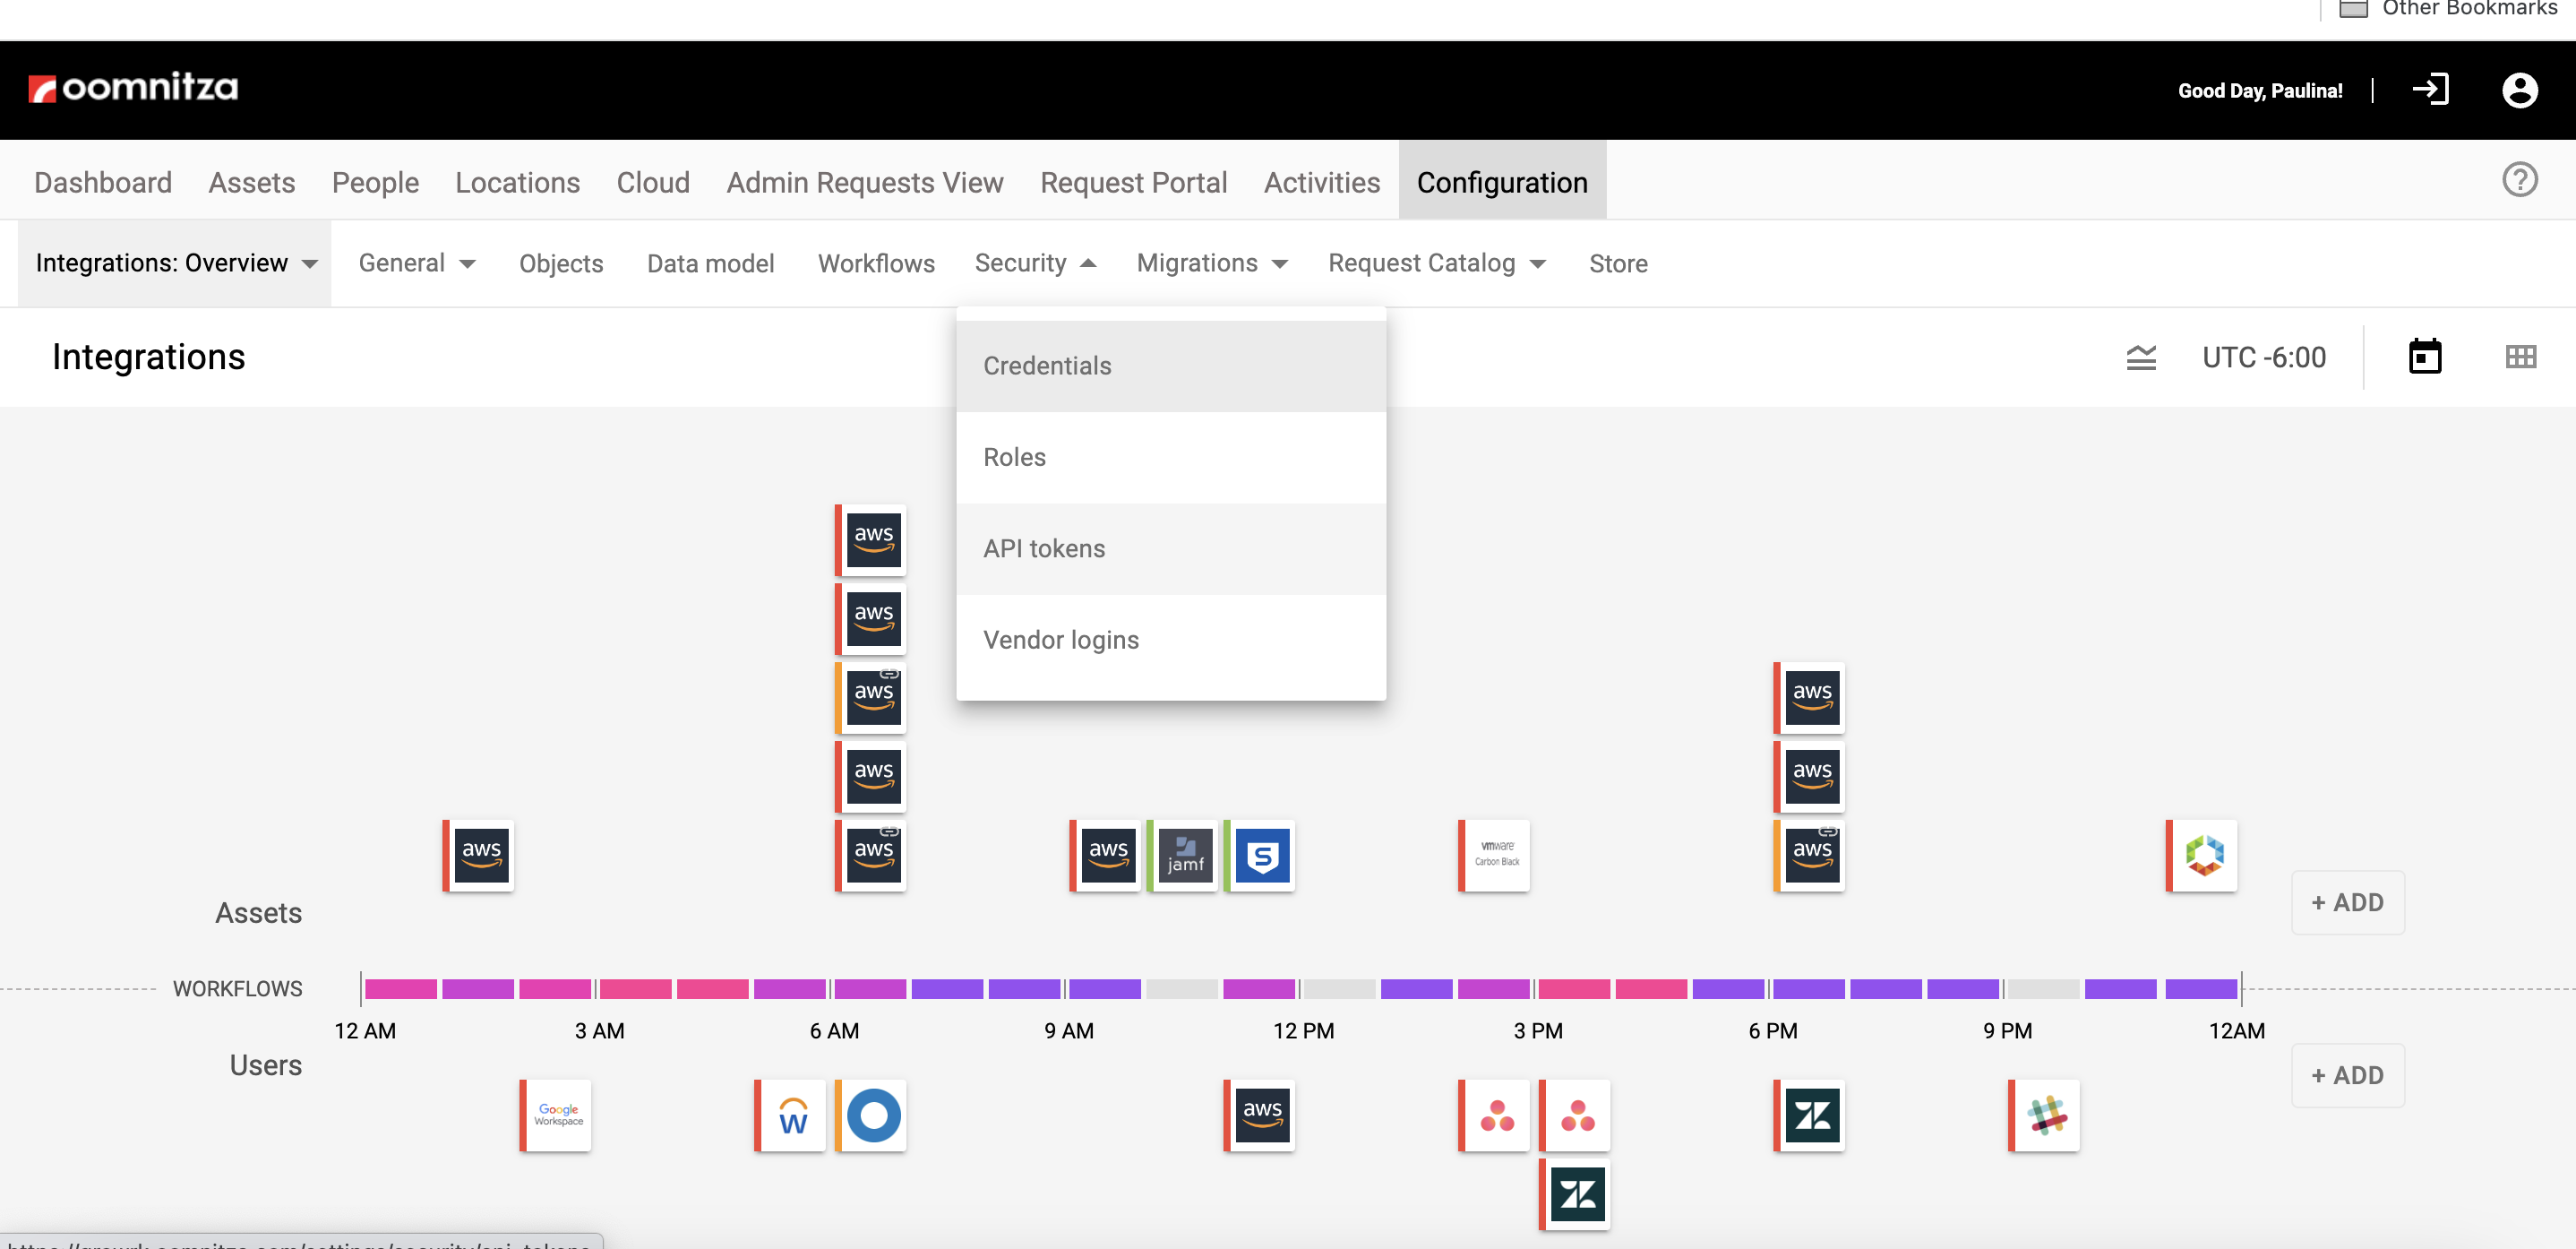Open the Slack integration icon
Screen dimensions: 2576x1249
2046,1115
